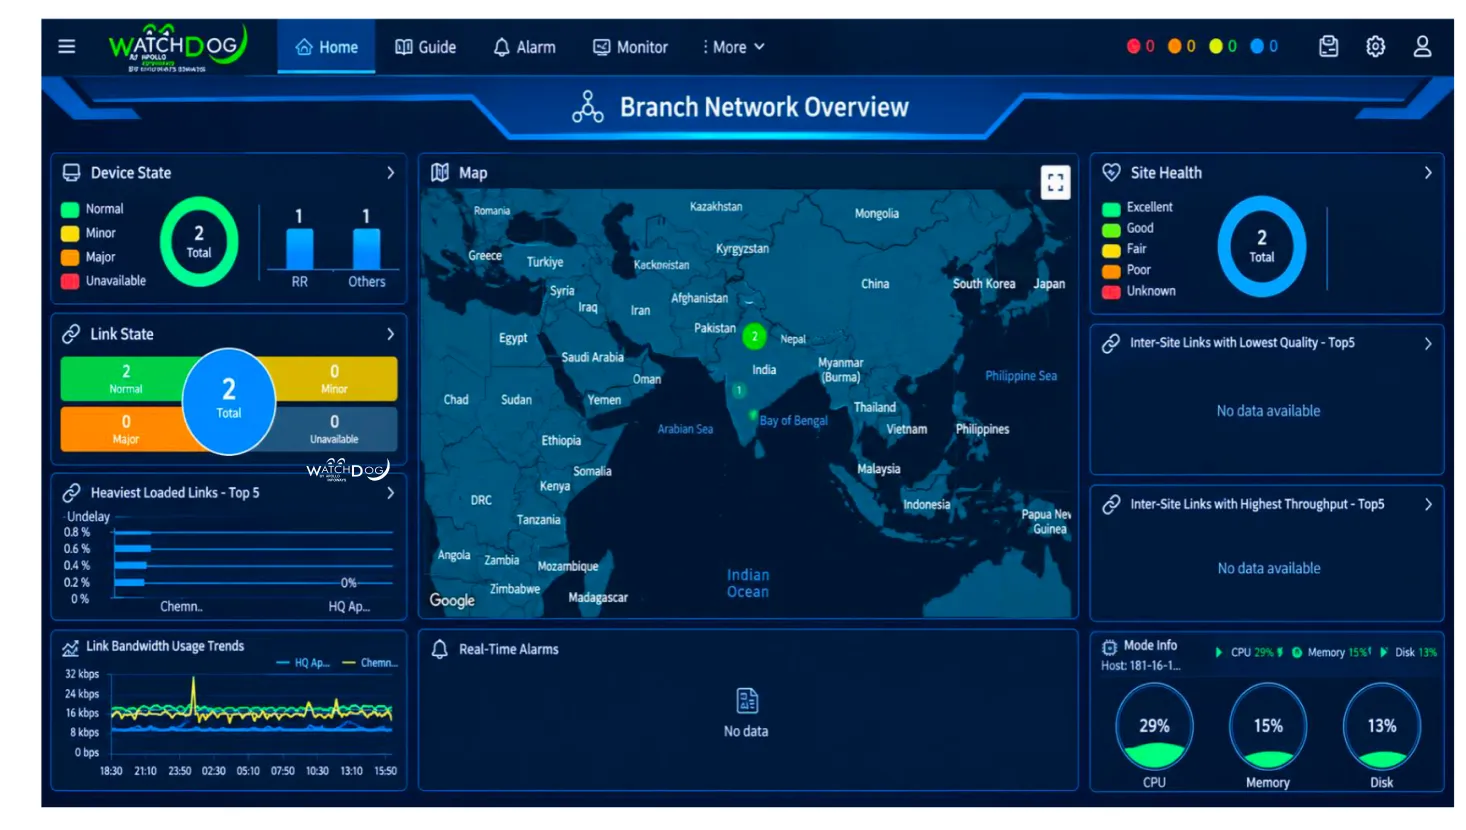Click the orange Major link state tile
1466x830 pixels.
click(126, 429)
